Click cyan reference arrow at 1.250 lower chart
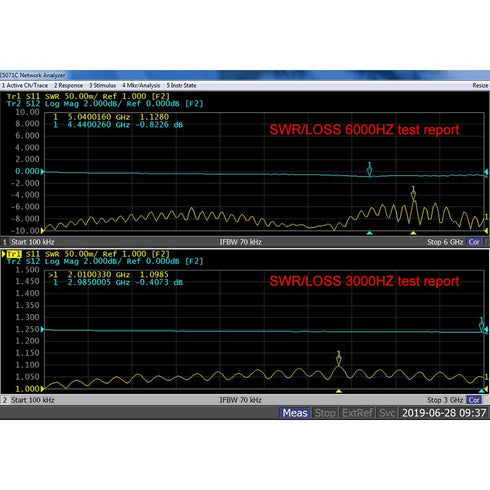The image size is (490, 490). pyautogui.click(x=42, y=329)
